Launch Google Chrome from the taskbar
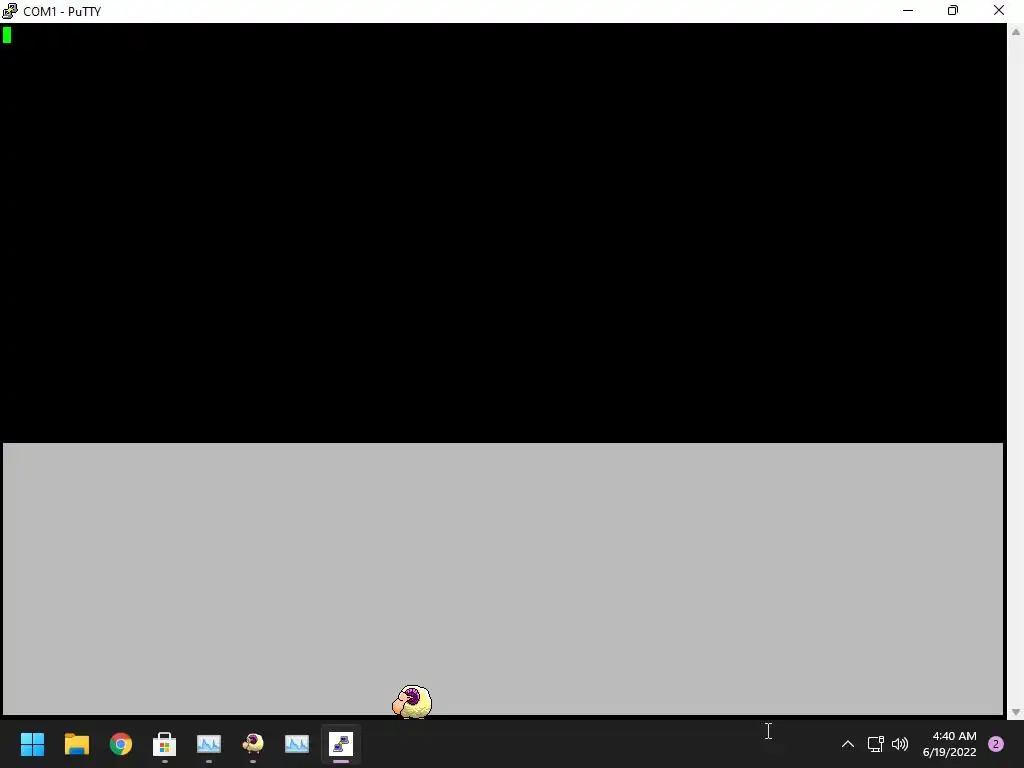 121,744
